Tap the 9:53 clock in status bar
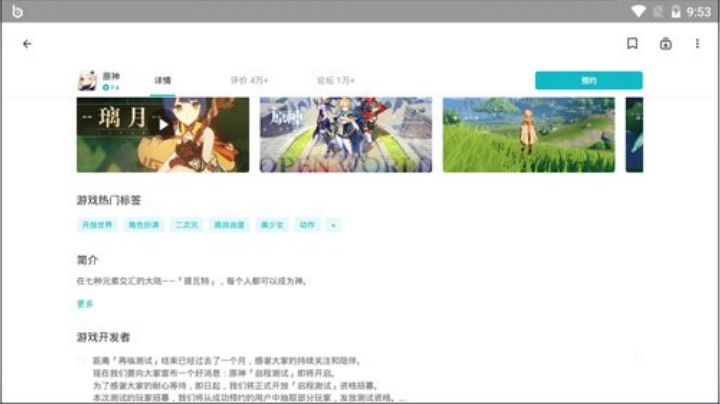The width and height of the screenshot is (720, 404). tap(698, 11)
